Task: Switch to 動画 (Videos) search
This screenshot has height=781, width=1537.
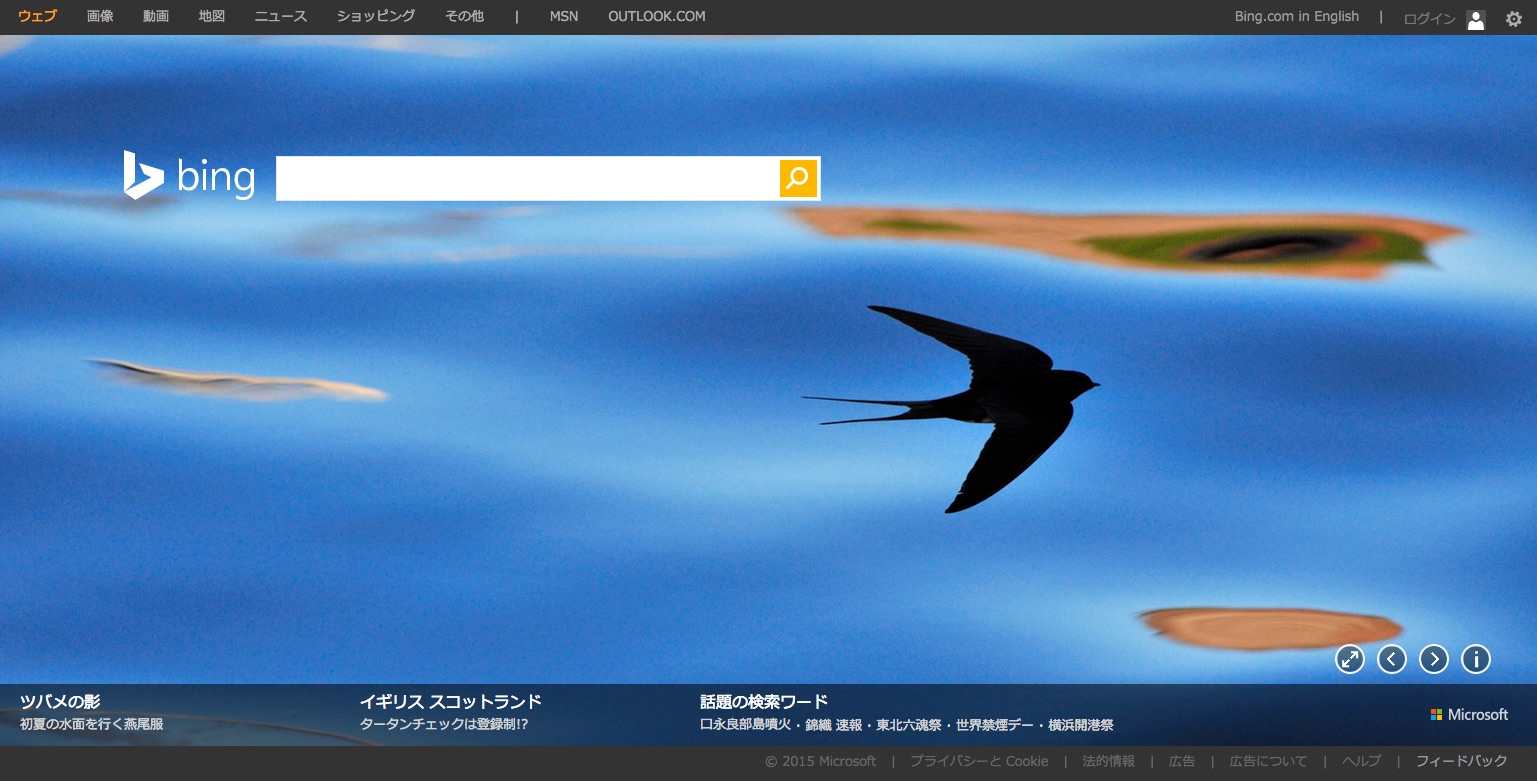Action: [156, 16]
